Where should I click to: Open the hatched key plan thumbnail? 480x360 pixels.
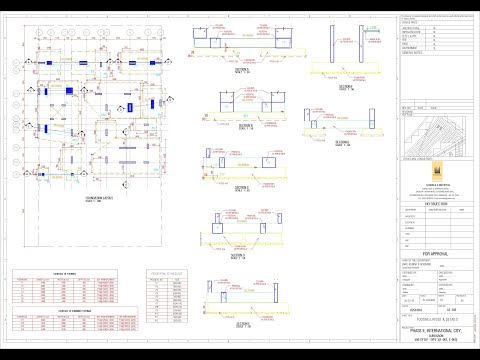coord(435,136)
